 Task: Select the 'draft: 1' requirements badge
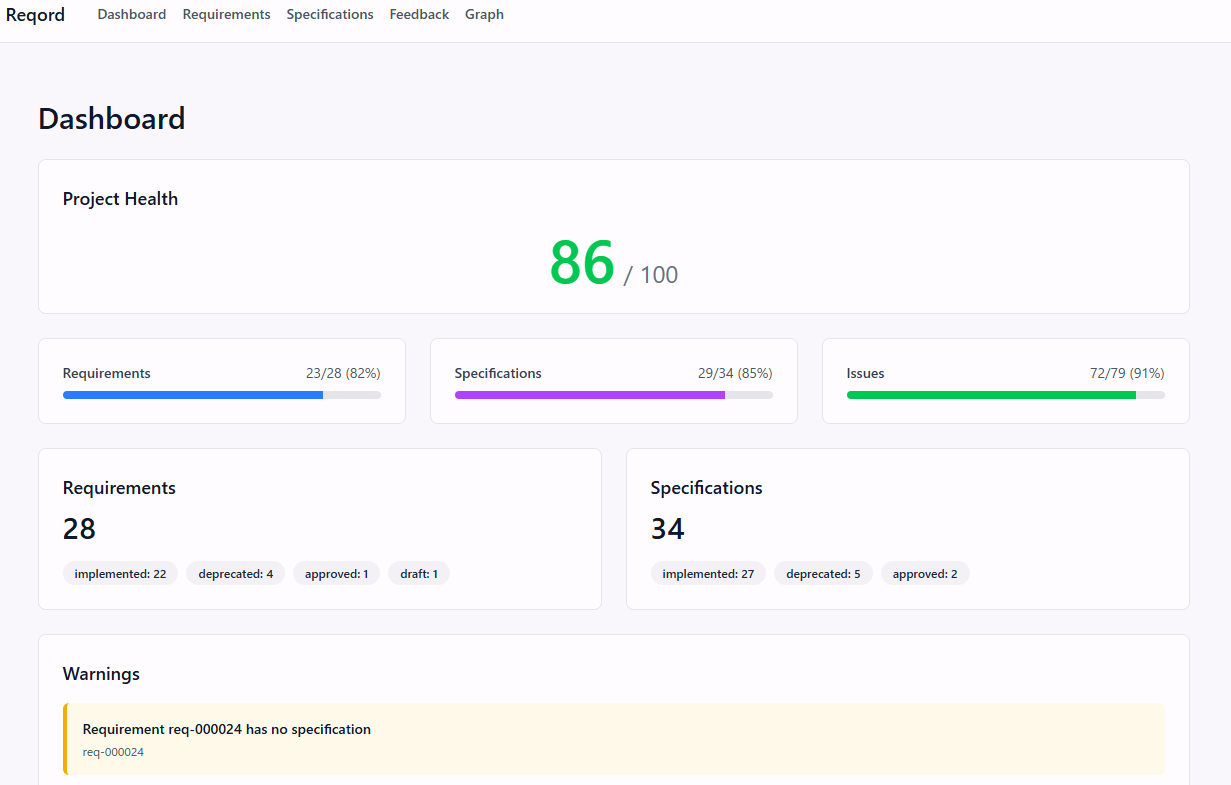(419, 573)
